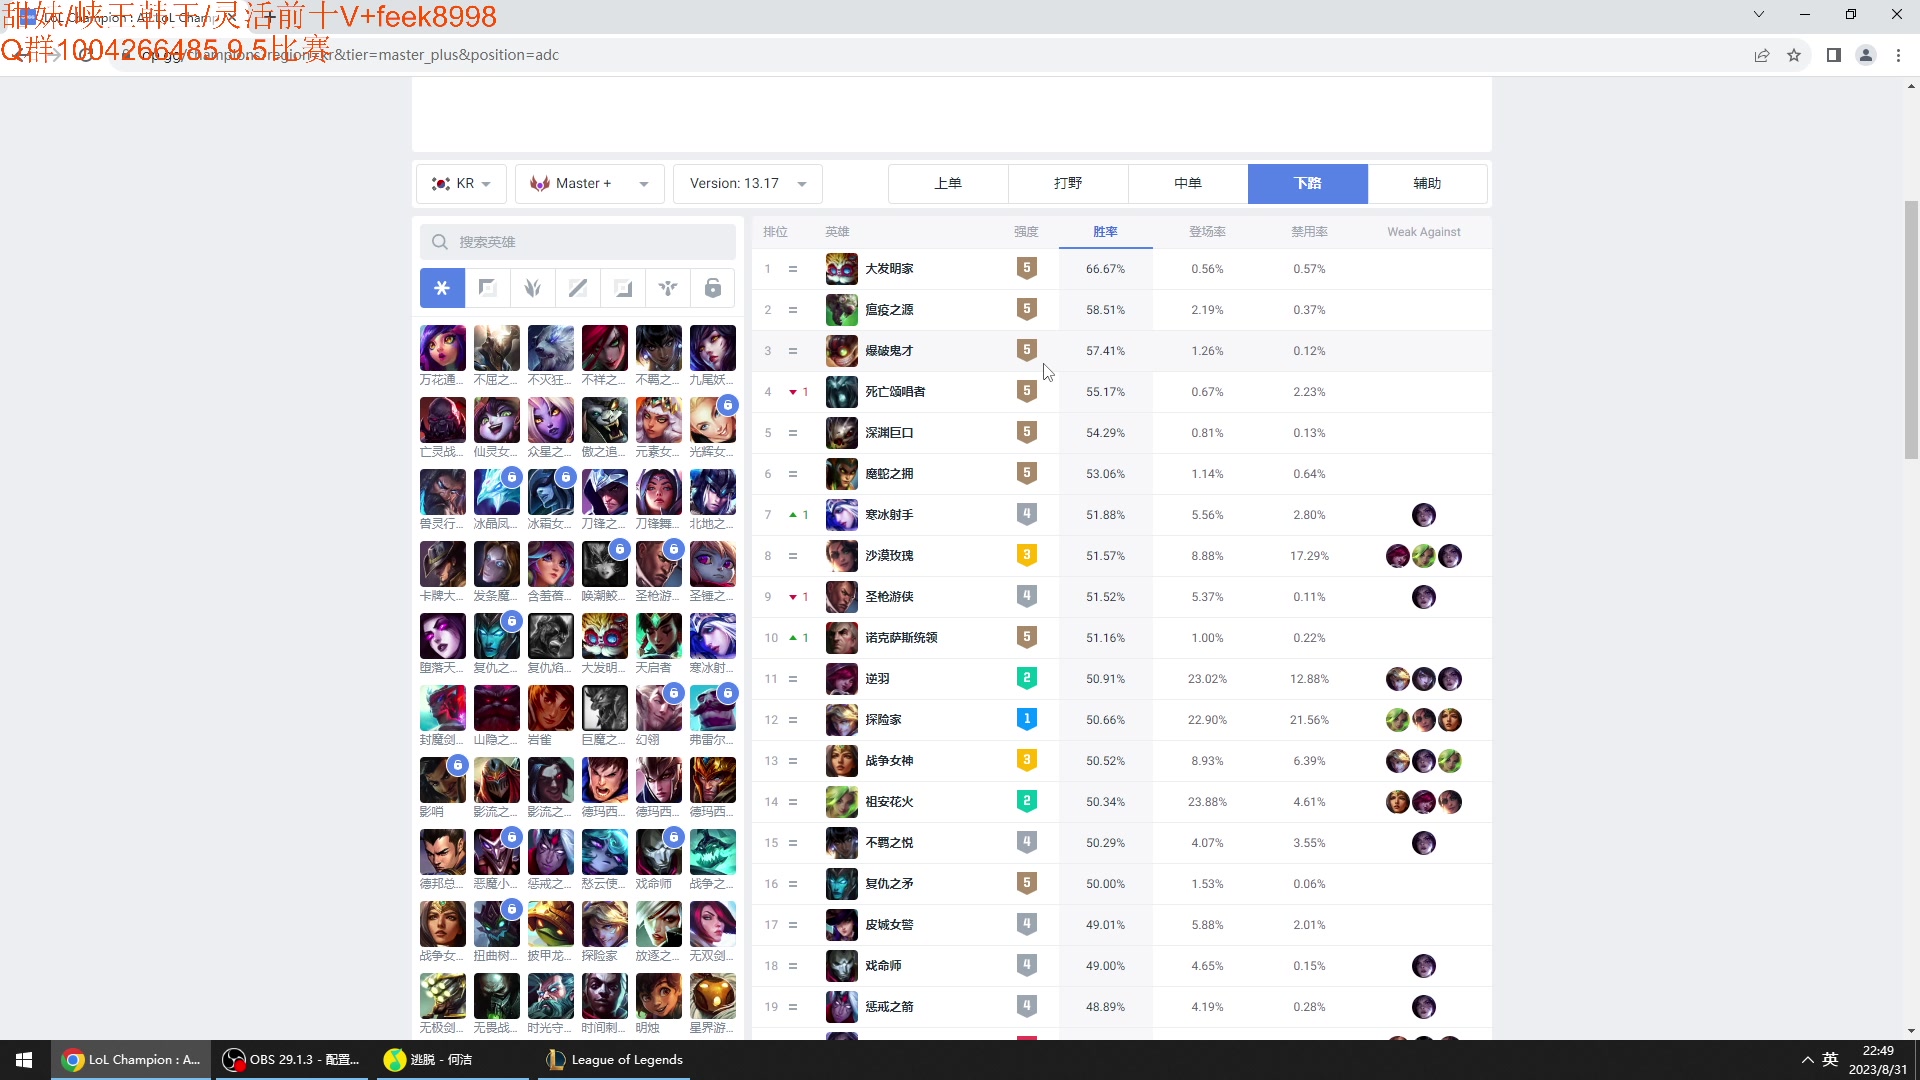Open the 沙漠玫瑰 champion link
This screenshot has width=1920, height=1080.
coord(889,556)
